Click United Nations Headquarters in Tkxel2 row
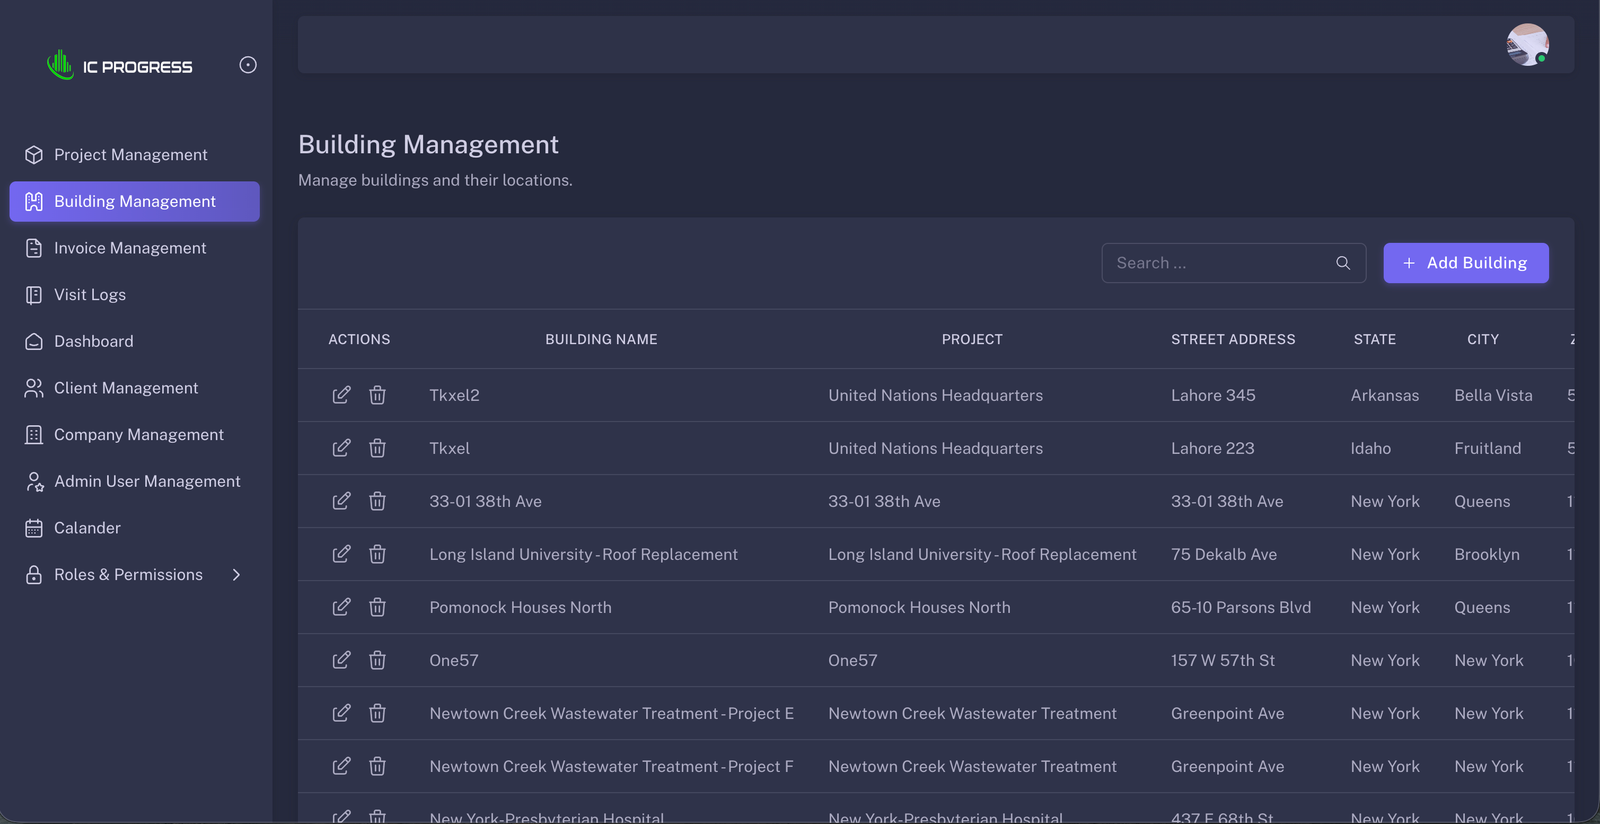The height and width of the screenshot is (824, 1600). tap(935, 395)
